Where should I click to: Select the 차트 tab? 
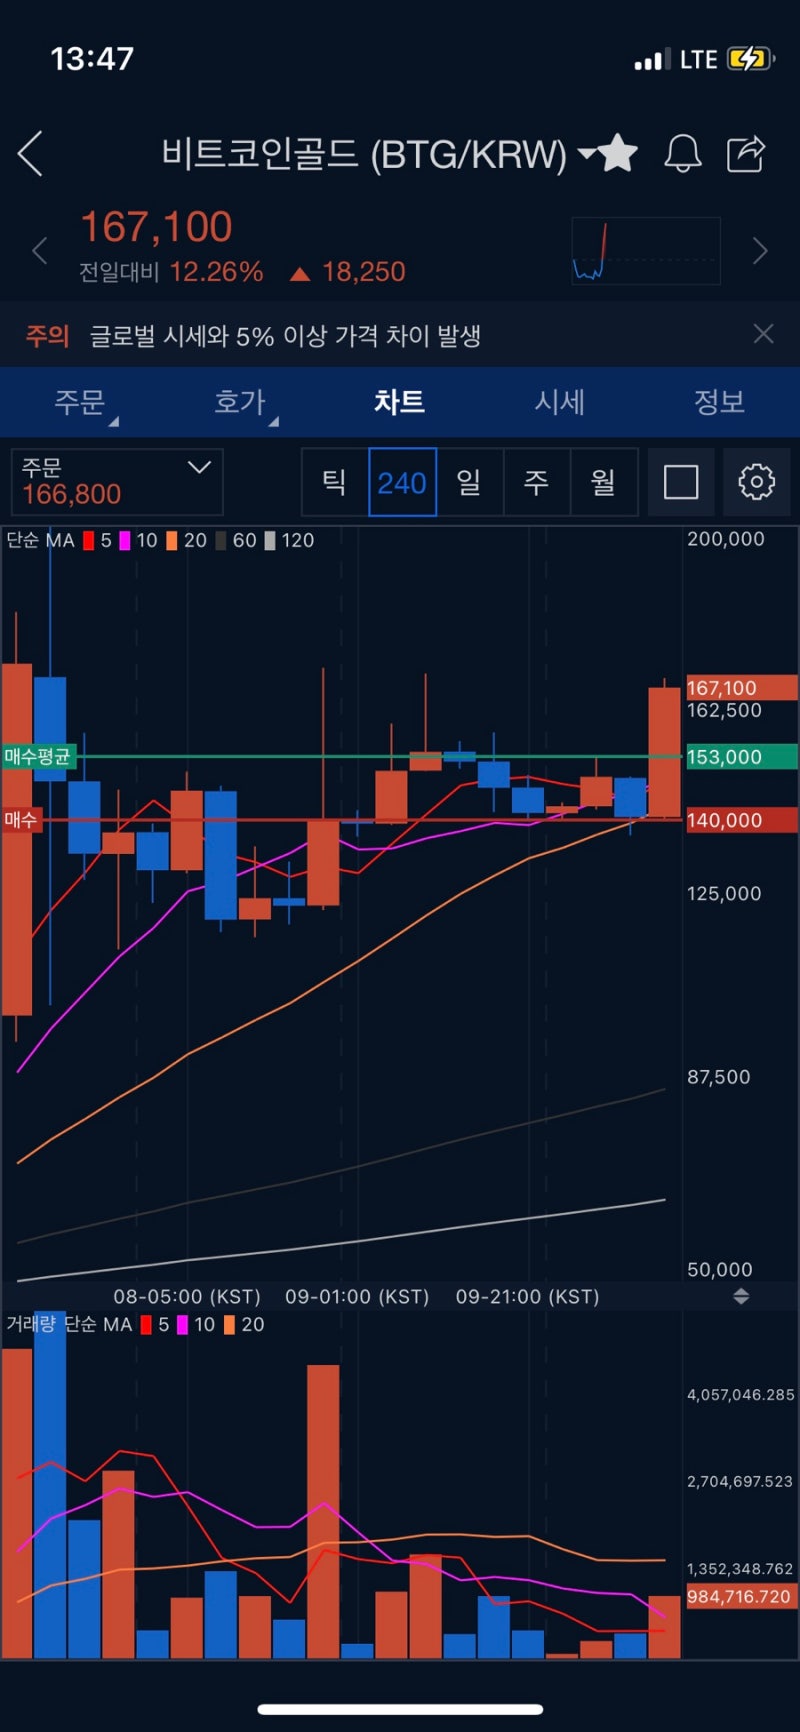click(400, 402)
